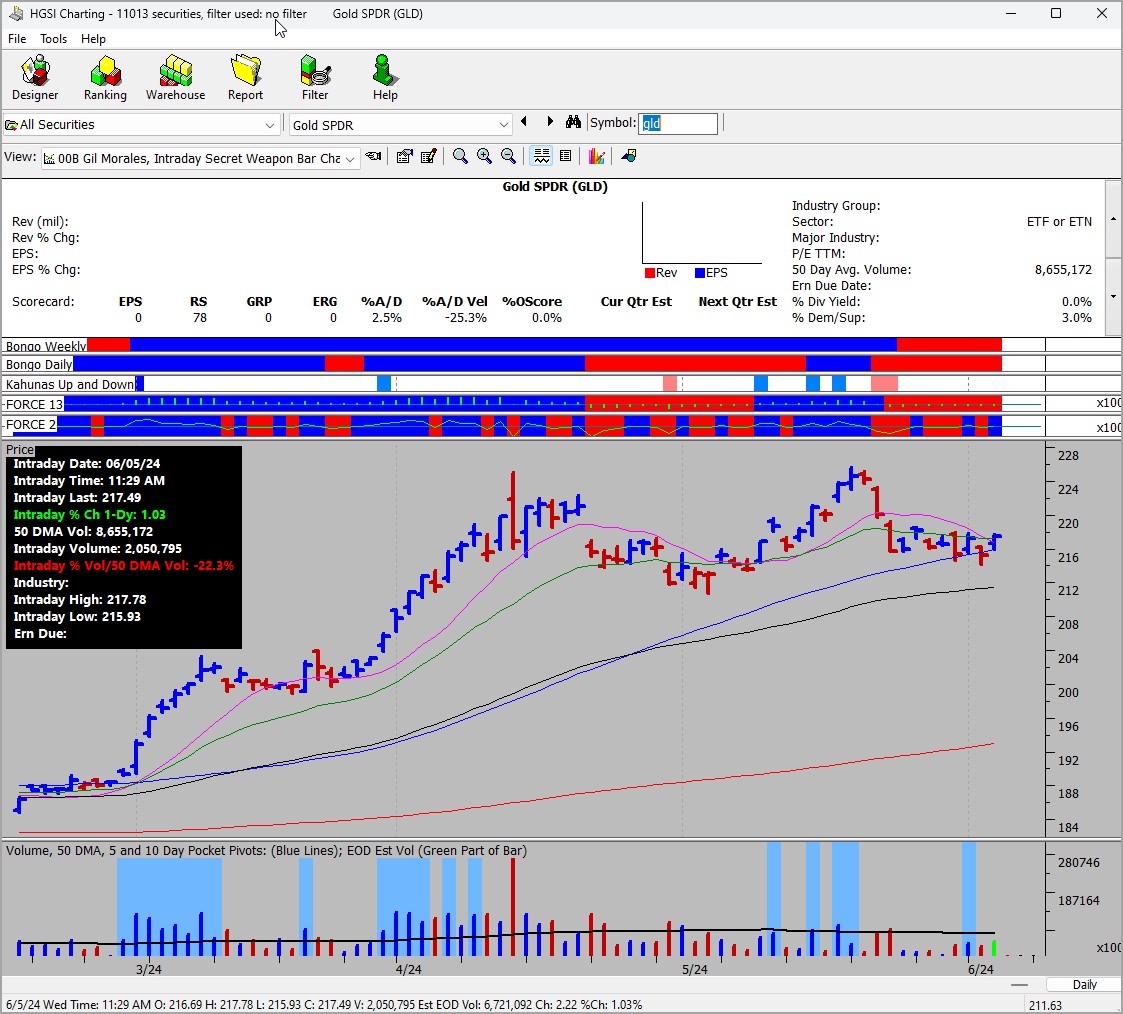Open the Filter tool in the toolbar
Screen dimensions: 1123x1014
(x=315, y=78)
